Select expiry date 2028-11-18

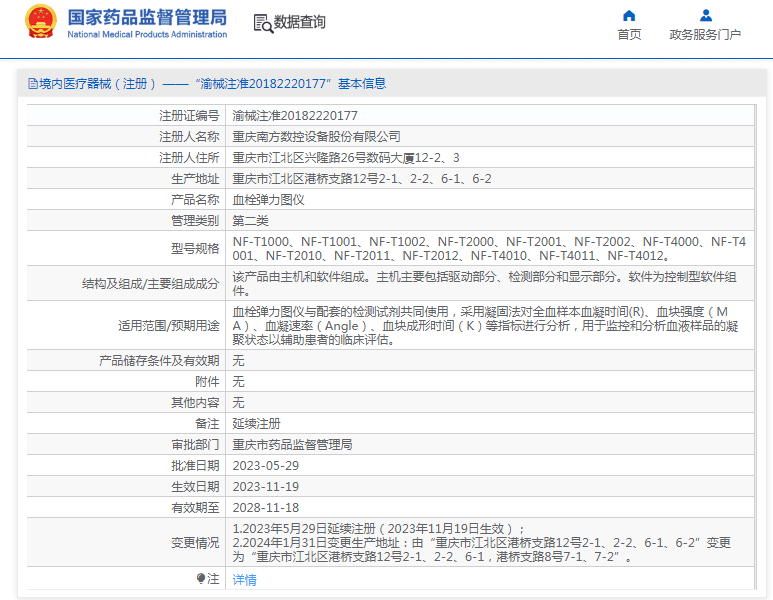pos(266,508)
